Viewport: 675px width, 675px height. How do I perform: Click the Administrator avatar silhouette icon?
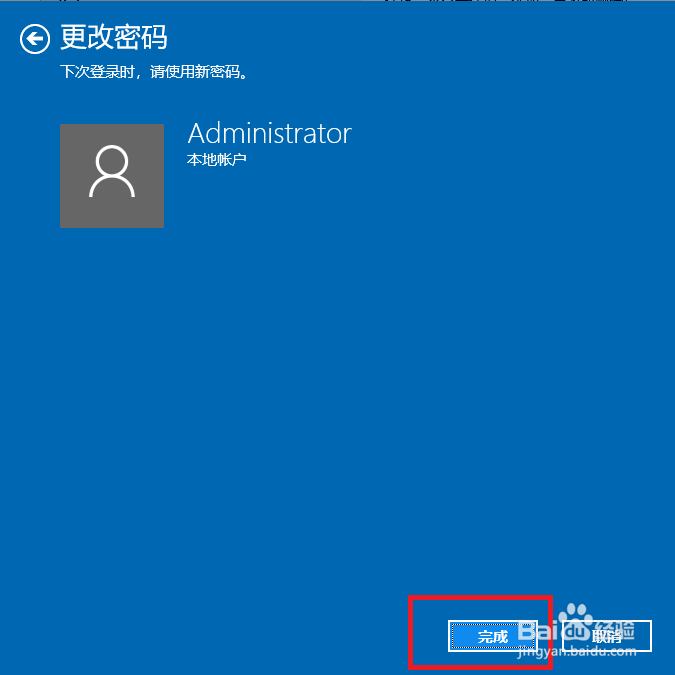tap(112, 171)
